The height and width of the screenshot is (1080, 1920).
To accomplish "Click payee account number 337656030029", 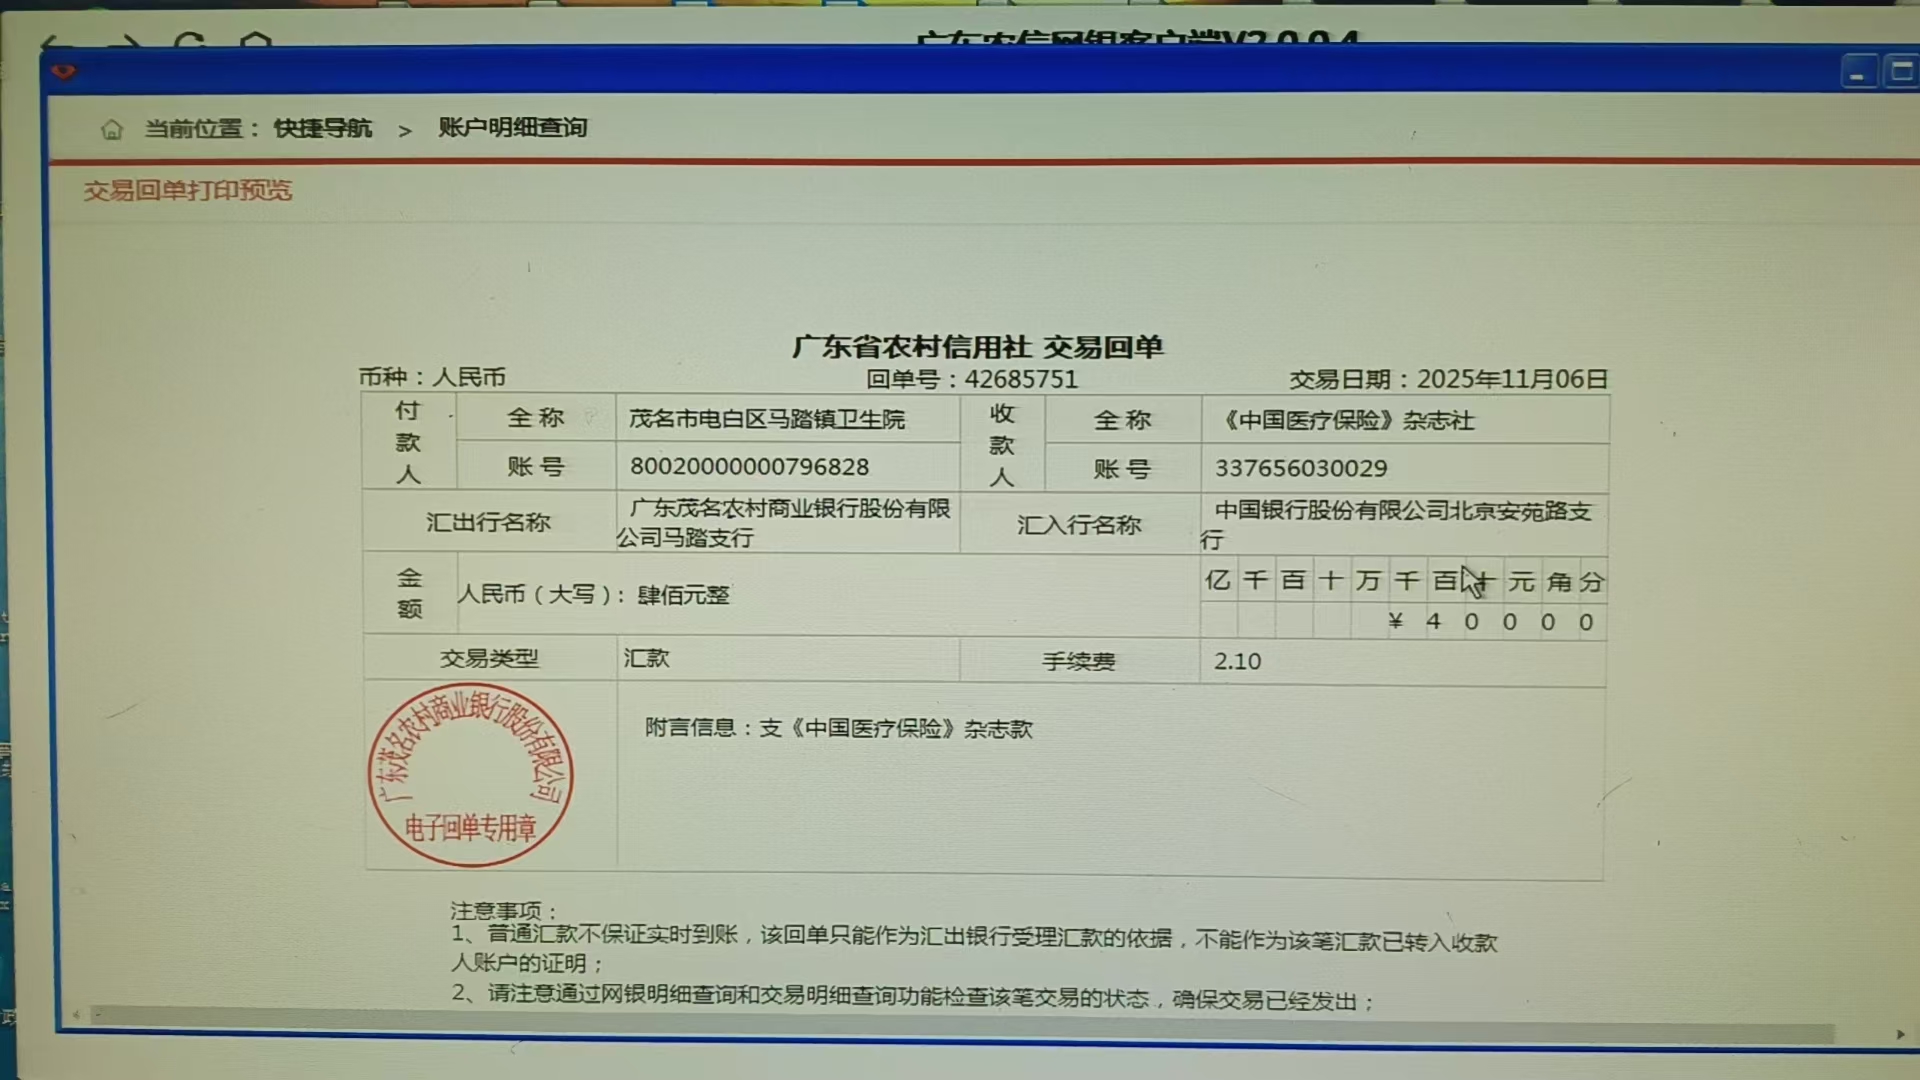I will pyautogui.click(x=1300, y=468).
